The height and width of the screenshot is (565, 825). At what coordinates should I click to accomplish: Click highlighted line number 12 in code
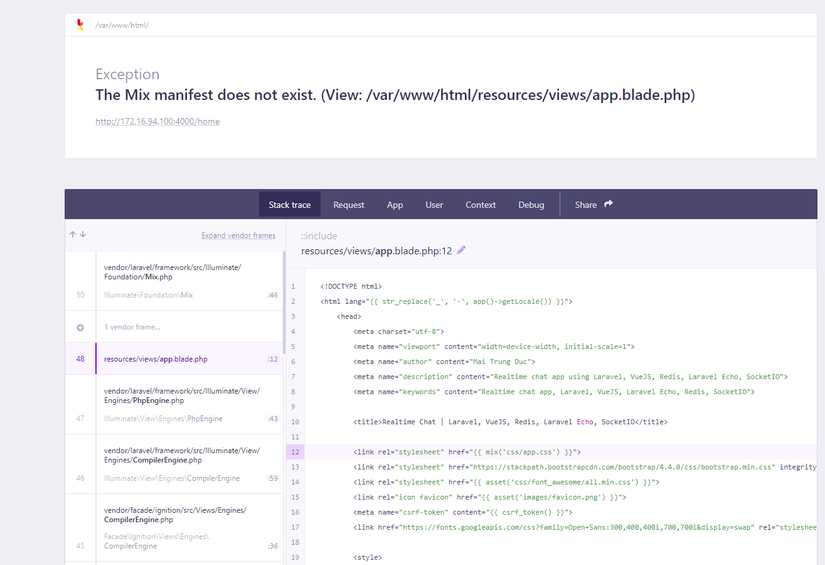295,452
